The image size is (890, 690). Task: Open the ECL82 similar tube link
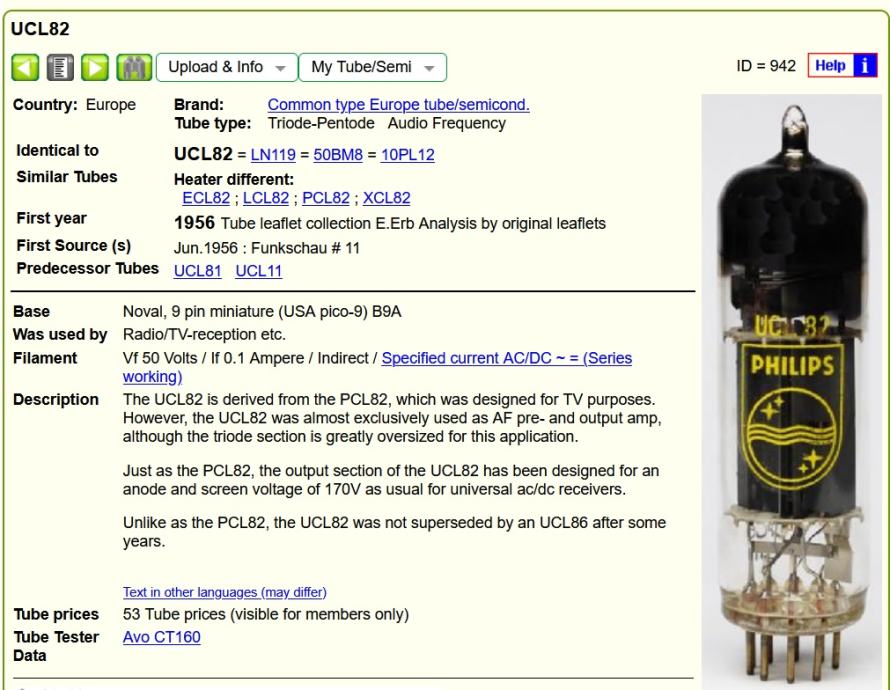click(x=206, y=198)
